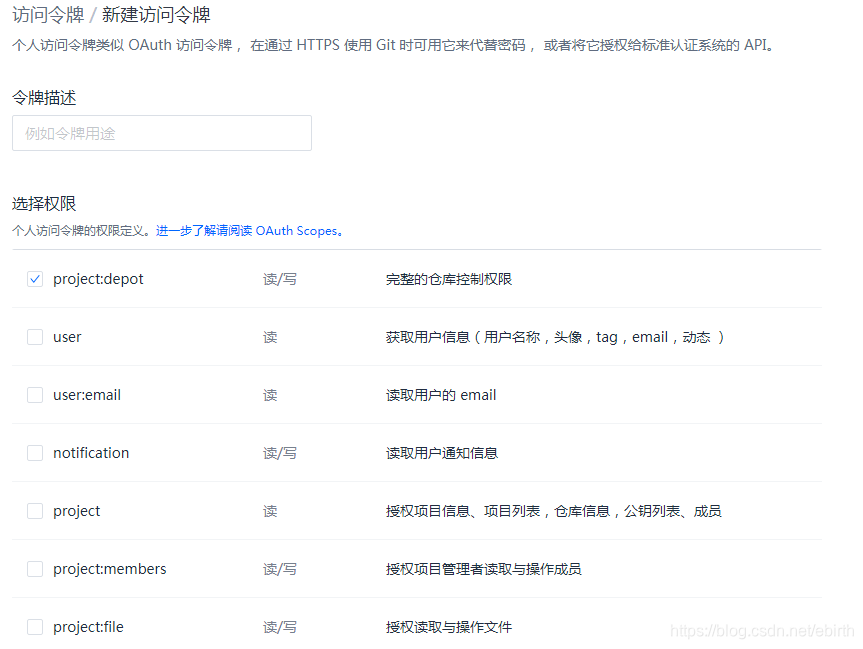Check the project scope checkbox
Image resolution: width=863 pixels, height=649 pixels.
[x=35, y=510]
